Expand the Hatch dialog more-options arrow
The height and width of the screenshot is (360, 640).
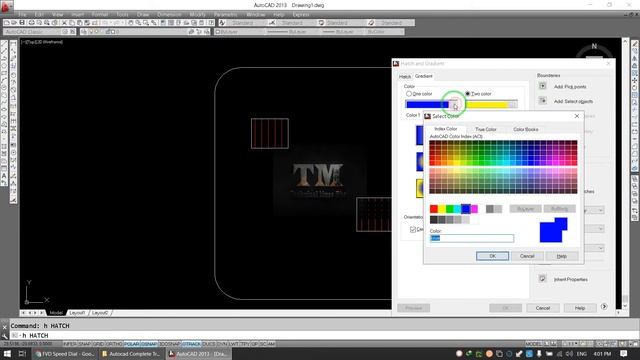pos(604,307)
